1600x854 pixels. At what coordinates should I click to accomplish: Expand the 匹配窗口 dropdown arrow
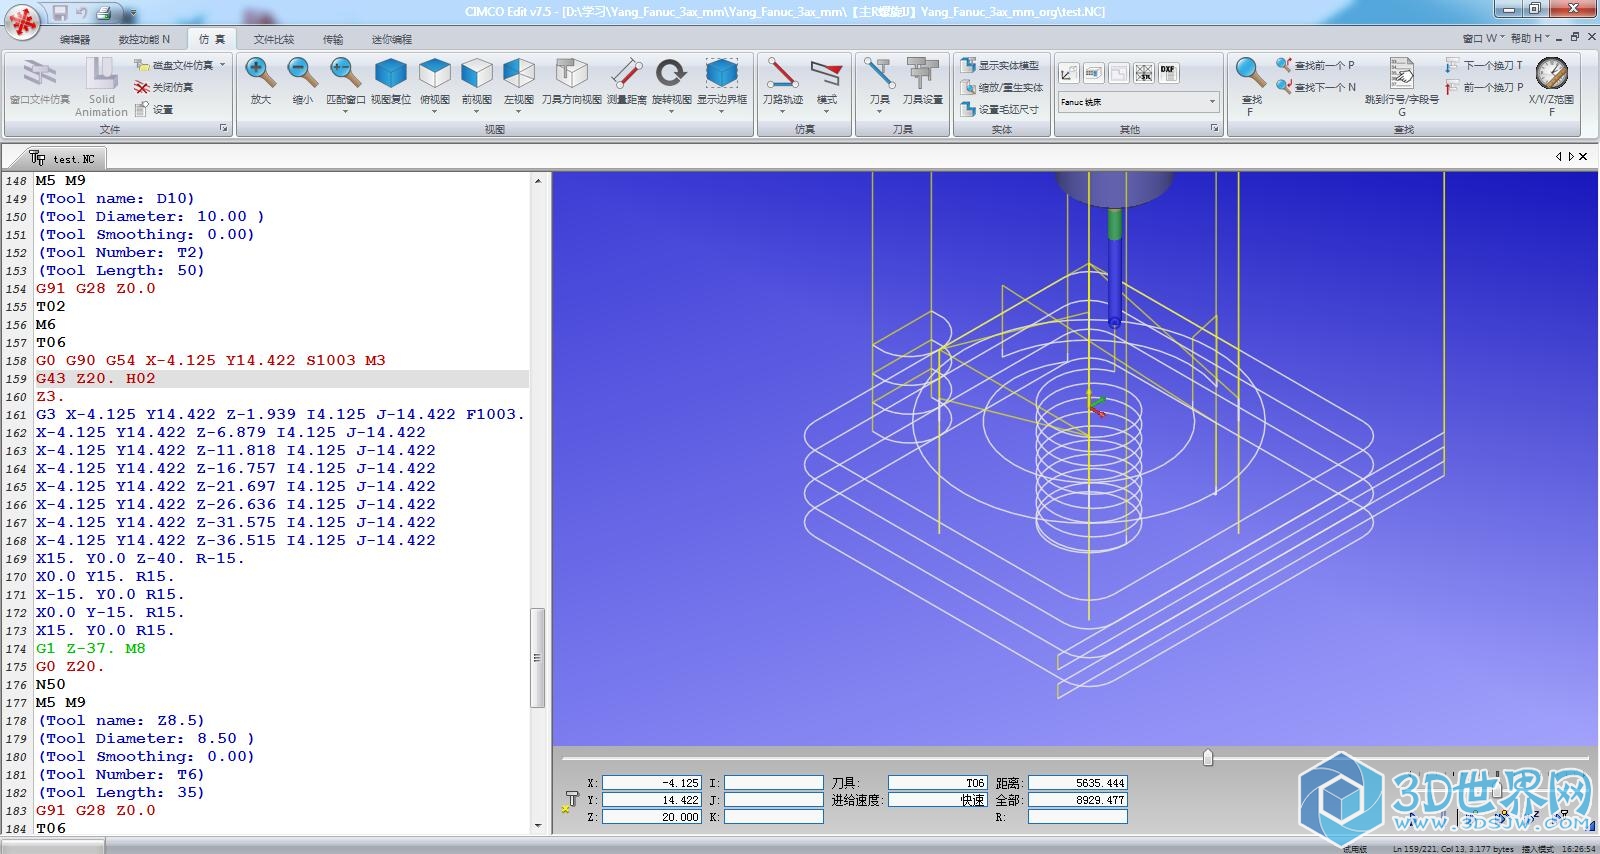[x=345, y=111]
